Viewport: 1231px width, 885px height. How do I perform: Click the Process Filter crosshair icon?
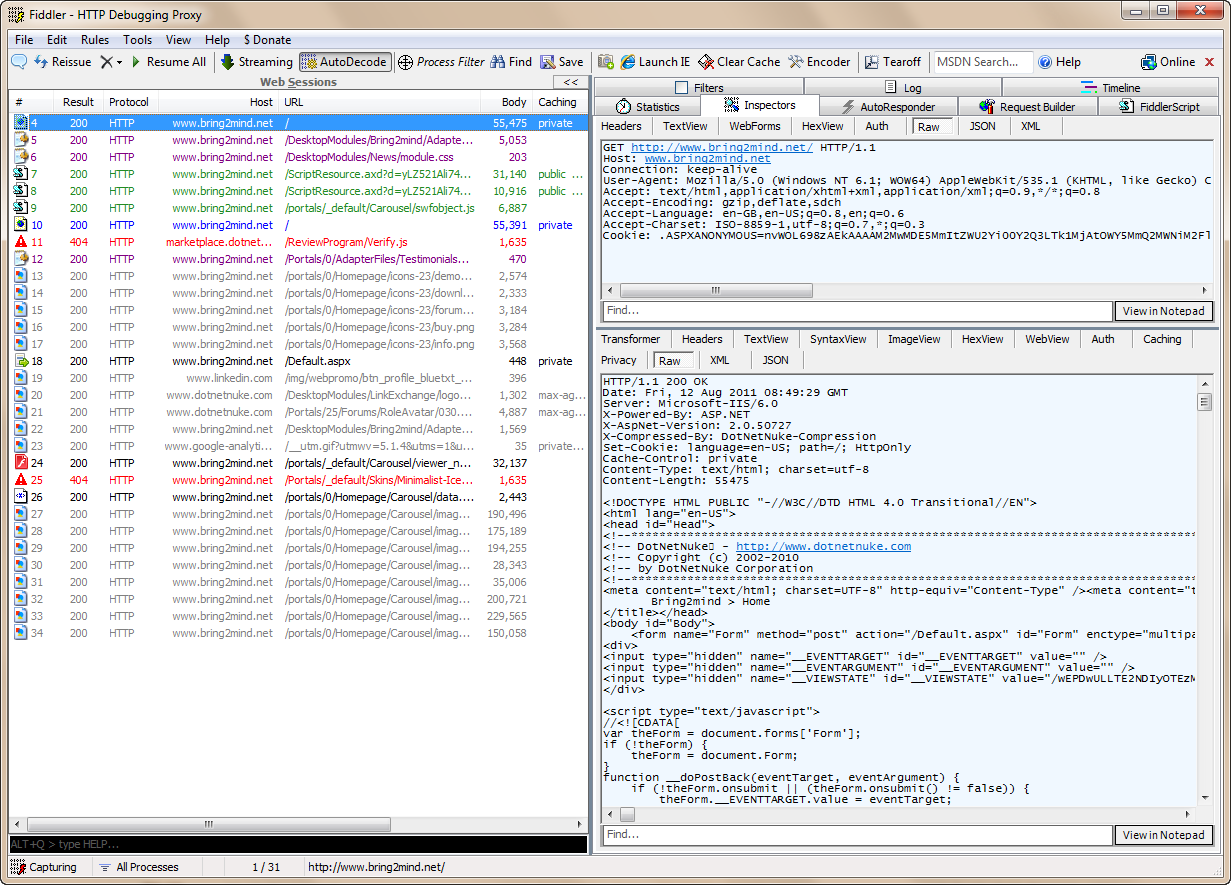(405, 62)
